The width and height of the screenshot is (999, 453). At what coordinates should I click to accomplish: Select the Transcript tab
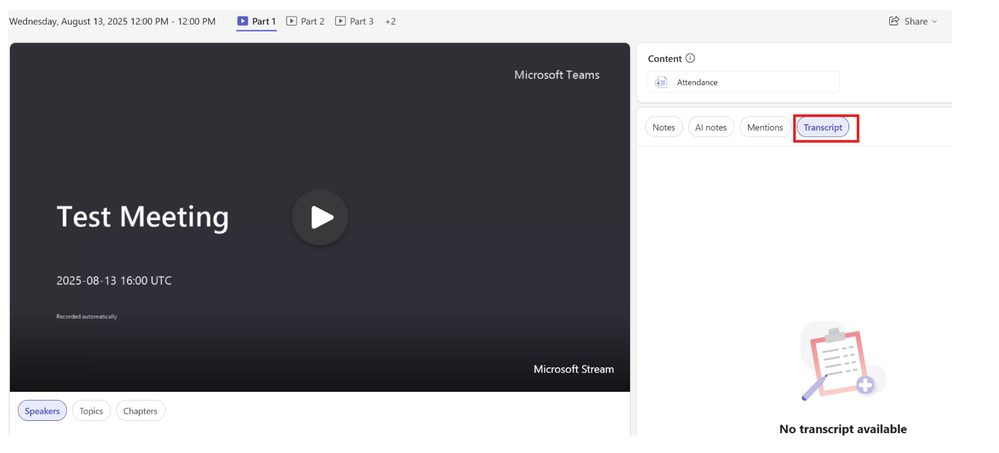[823, 127]
